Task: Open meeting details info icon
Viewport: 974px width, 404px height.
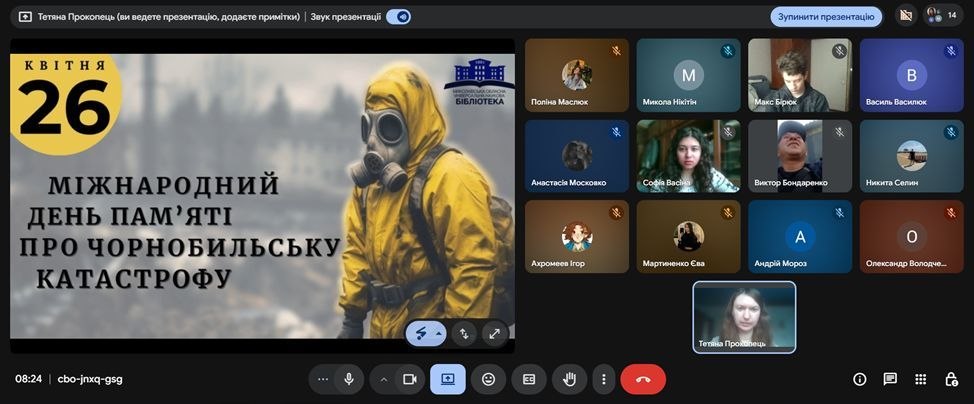Action: [x=859, y=379]
